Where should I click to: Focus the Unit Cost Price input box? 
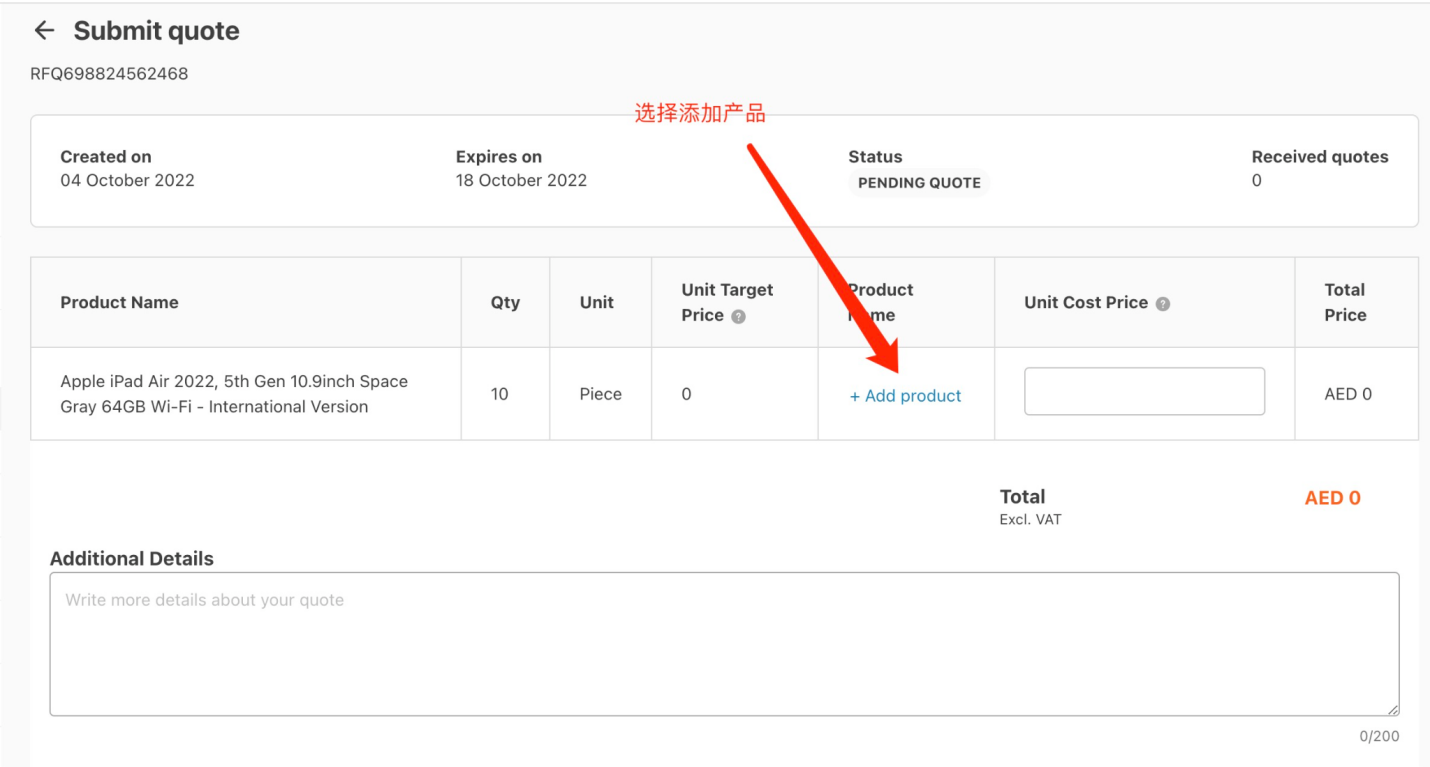click(x=1144, y=391)
